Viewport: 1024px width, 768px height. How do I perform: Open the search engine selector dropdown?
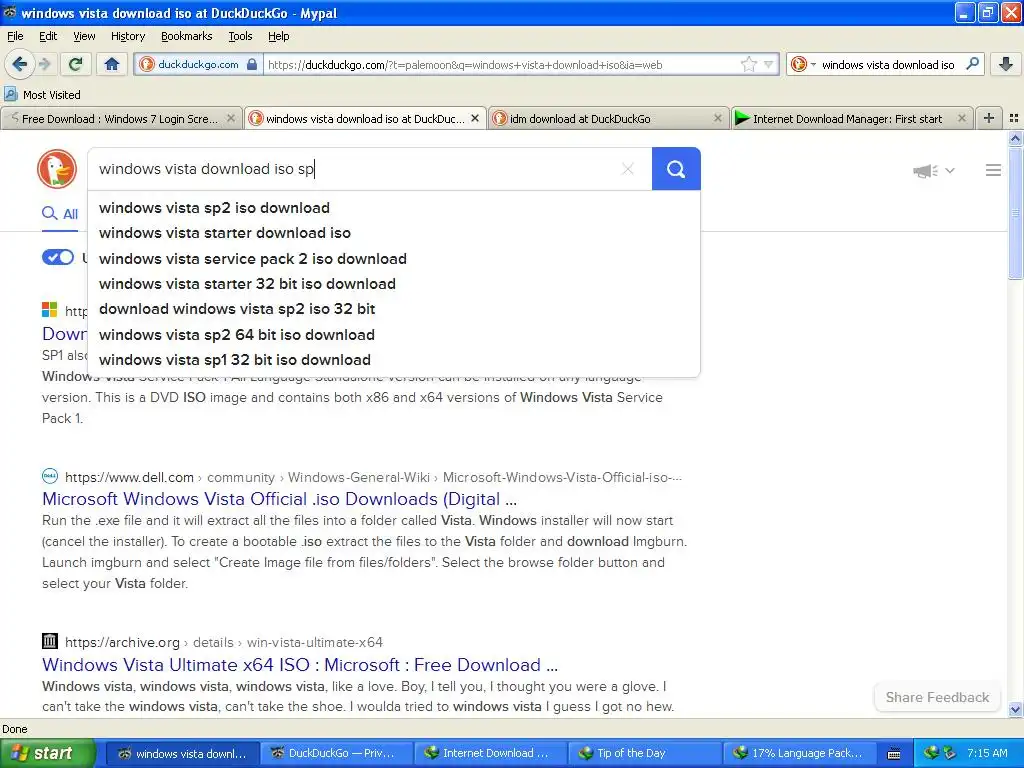(x=803, y=64)
